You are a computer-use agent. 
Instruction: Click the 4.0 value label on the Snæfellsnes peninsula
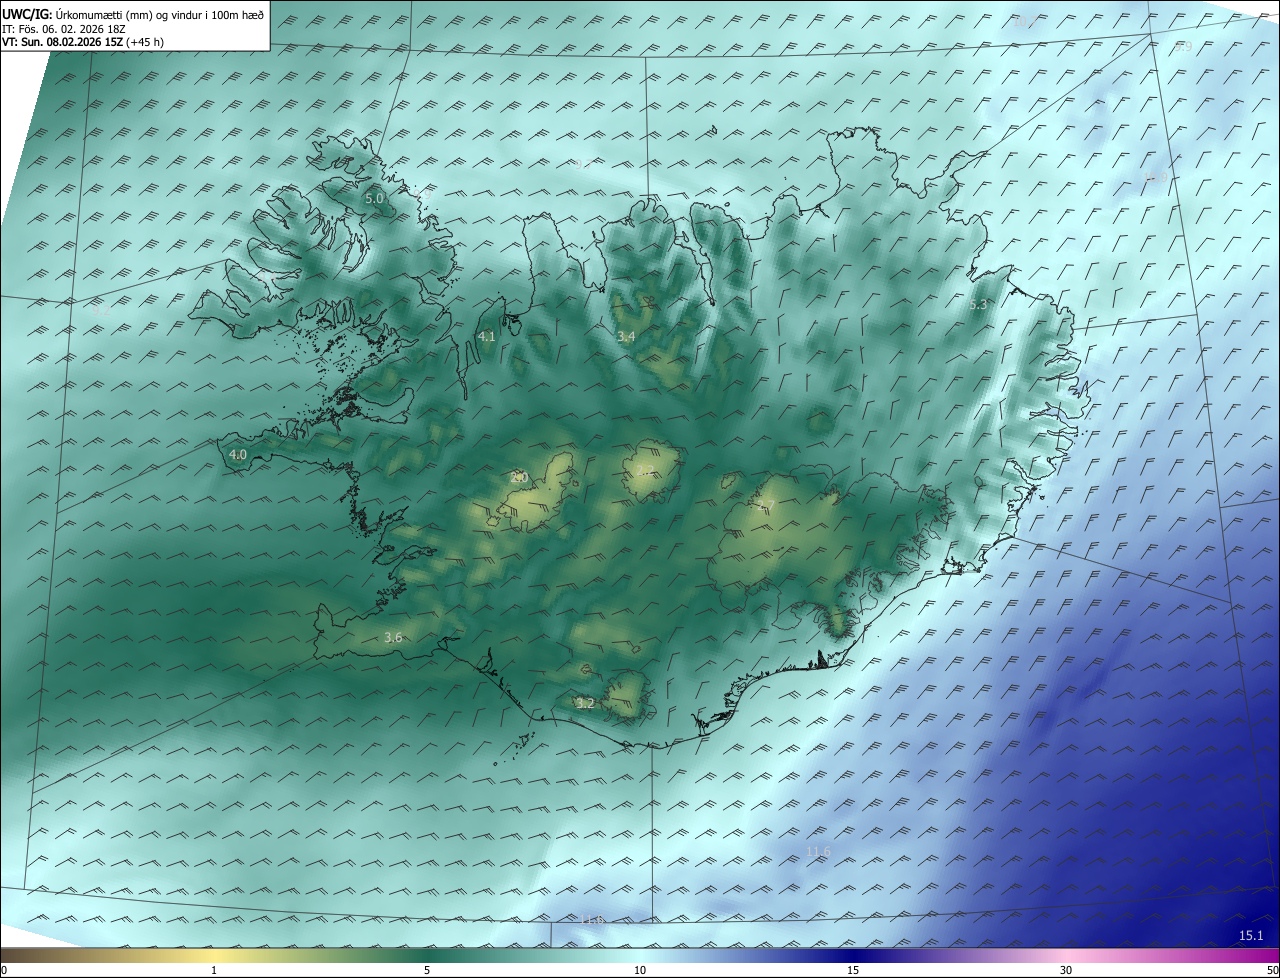[238, 455]
